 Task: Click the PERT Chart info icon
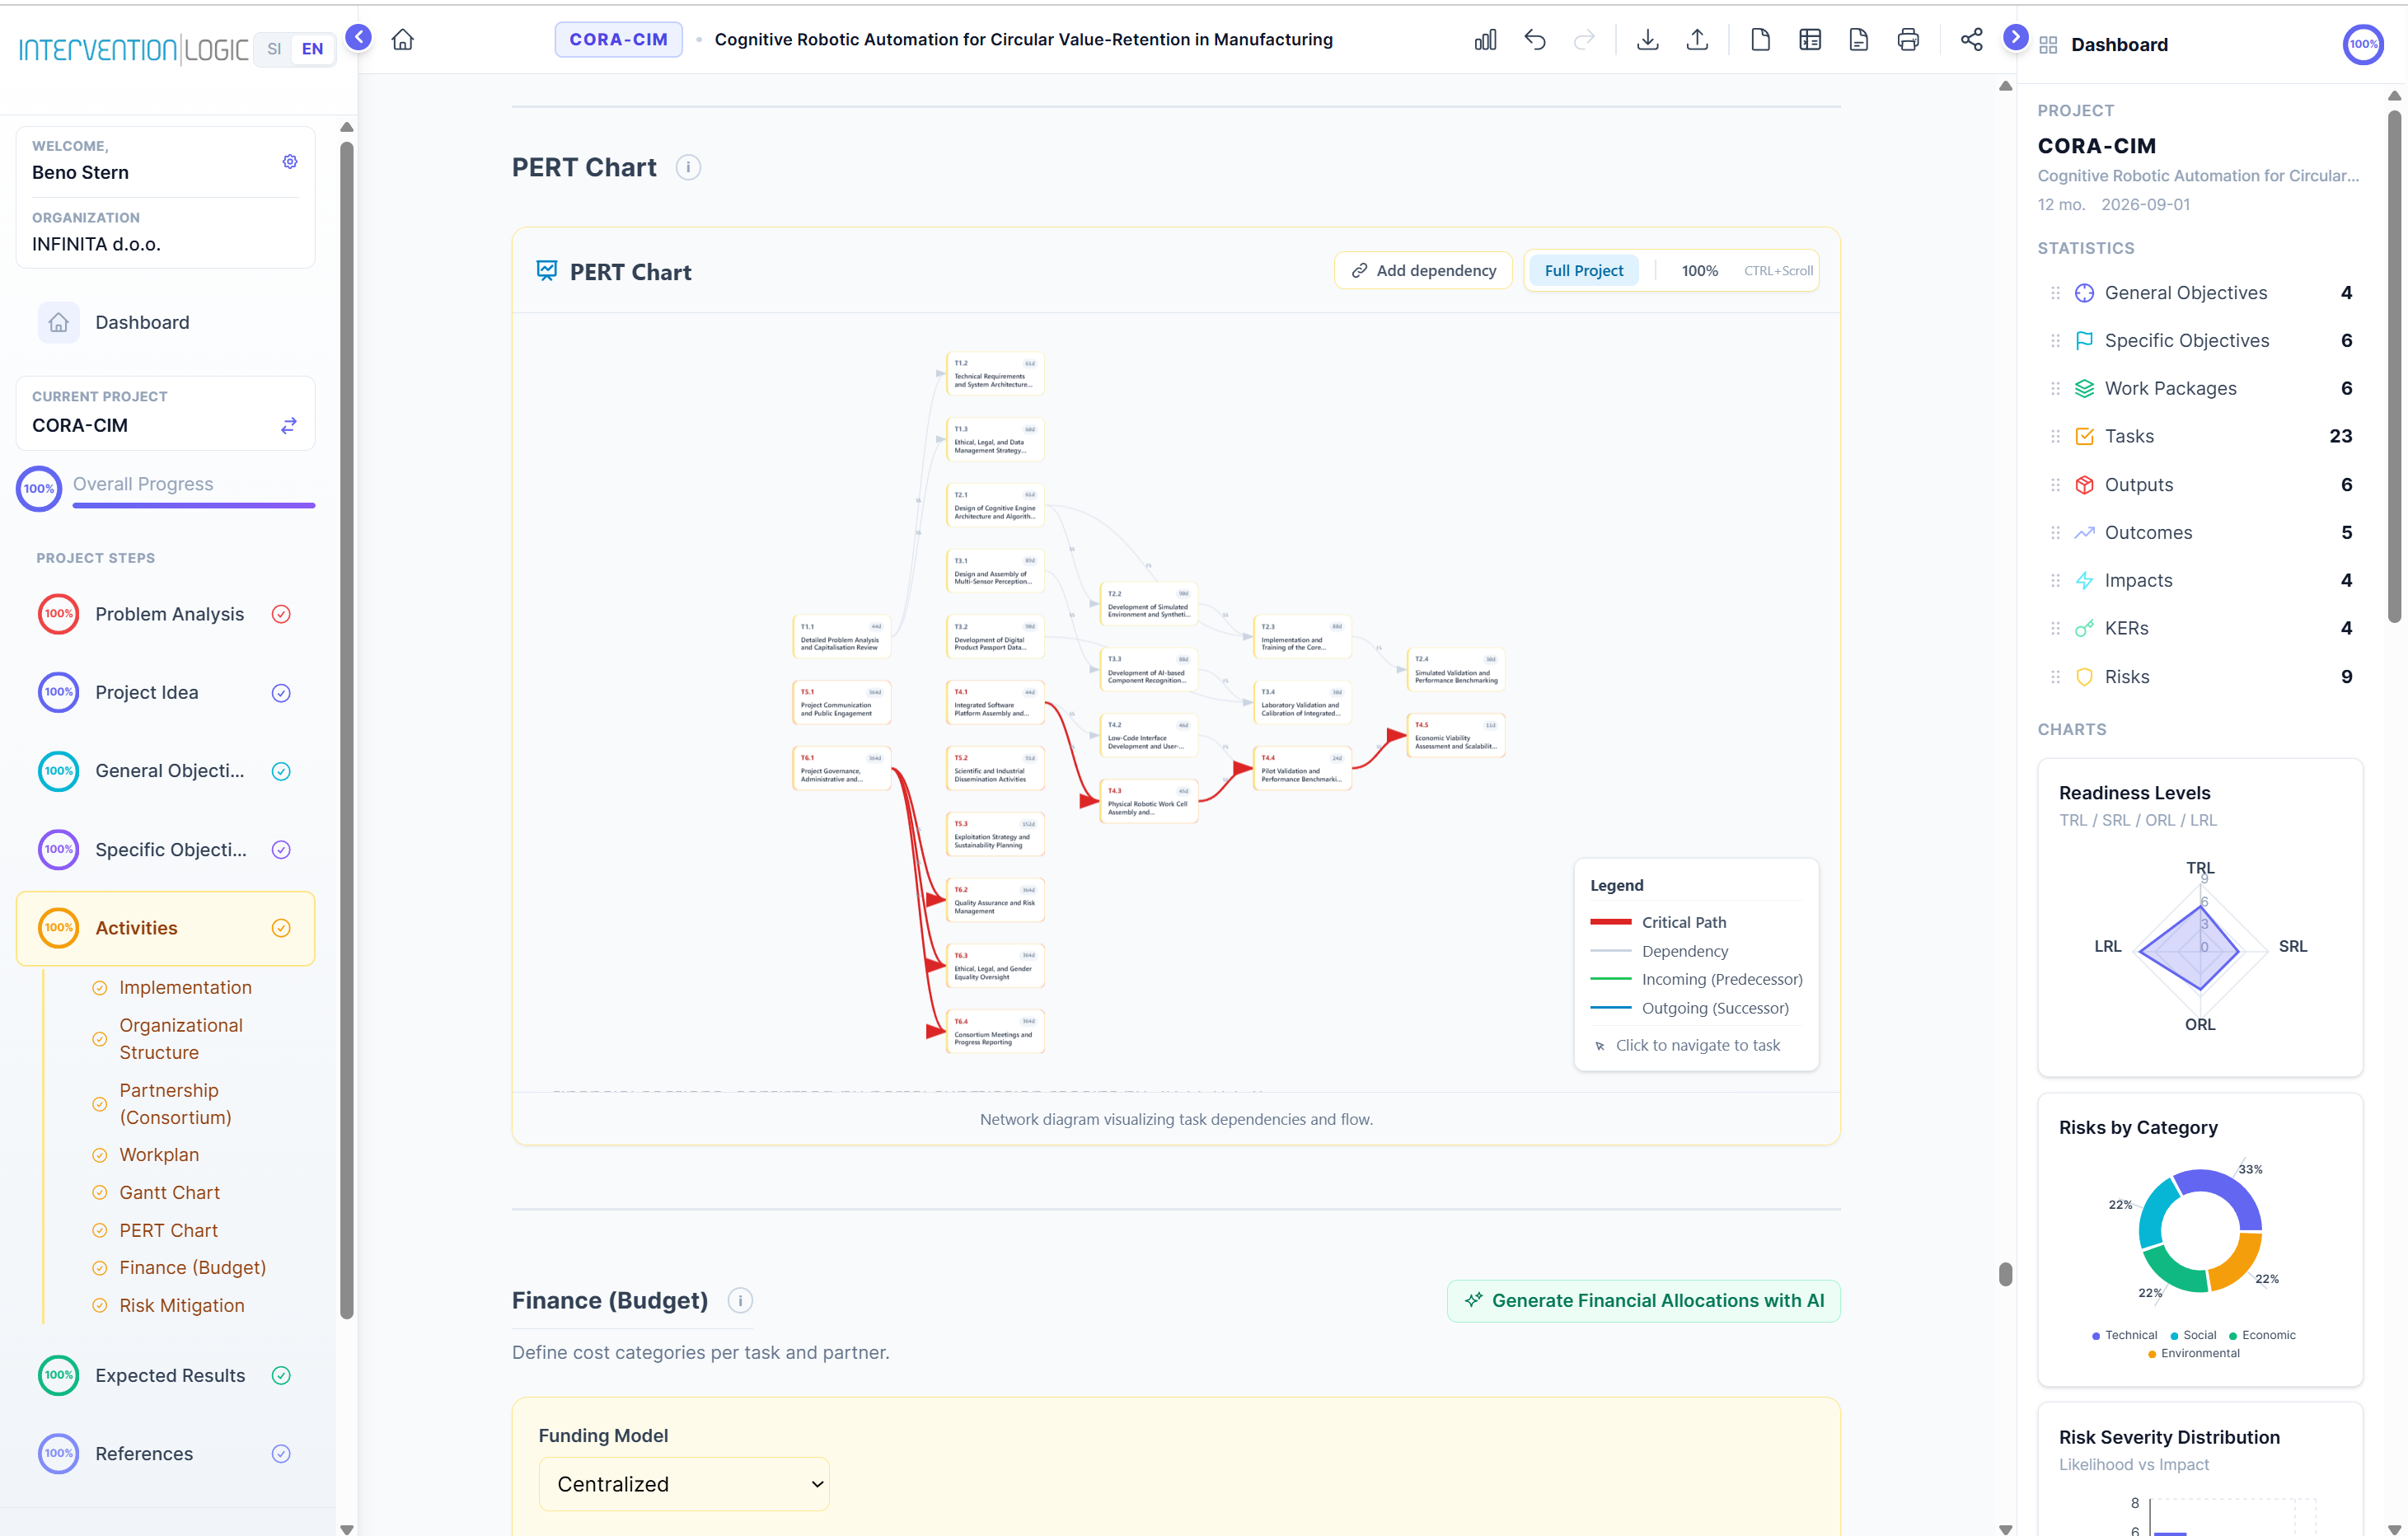[688, 167]
